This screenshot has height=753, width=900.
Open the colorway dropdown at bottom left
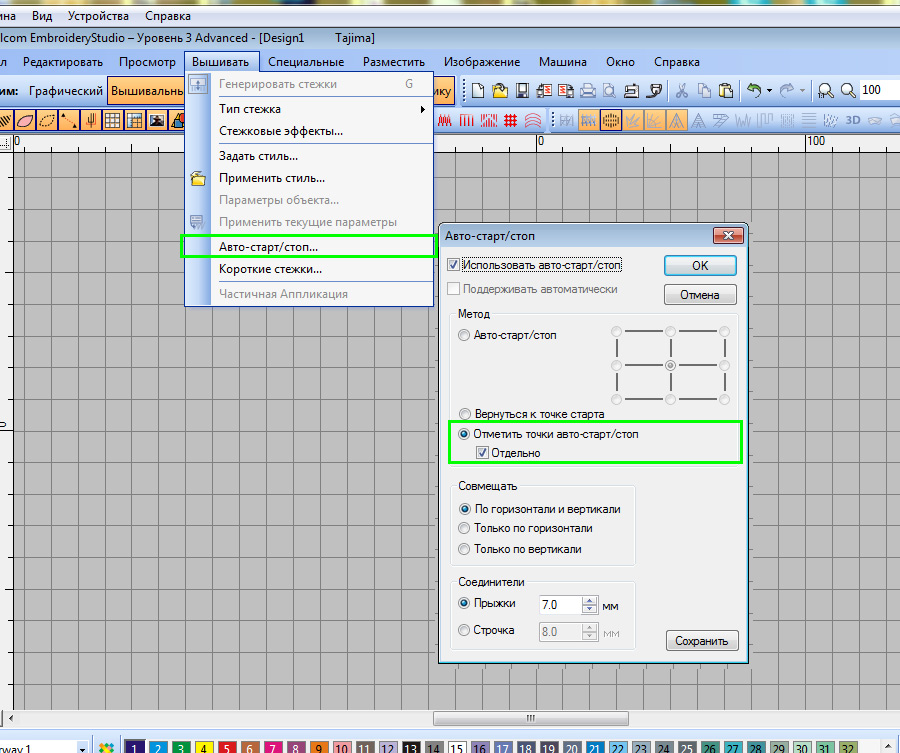(x=83, y=748)
